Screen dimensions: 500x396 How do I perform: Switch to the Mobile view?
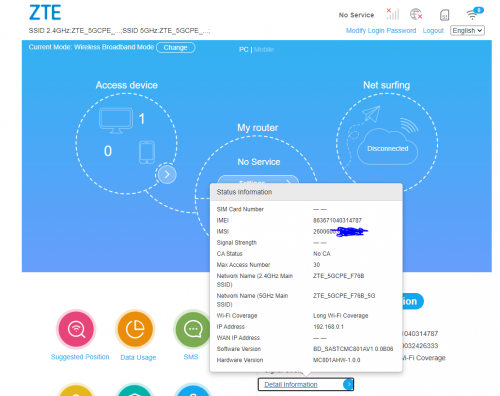tap(264, 49)
